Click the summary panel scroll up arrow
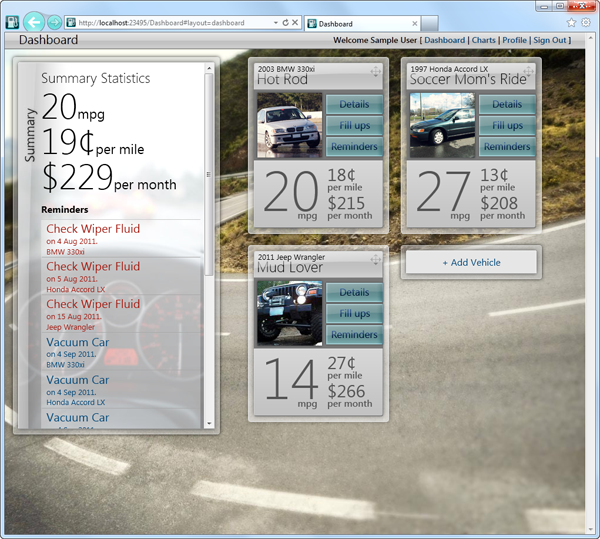The height and width of the screenshot is (539, 600). pos(209,68)
